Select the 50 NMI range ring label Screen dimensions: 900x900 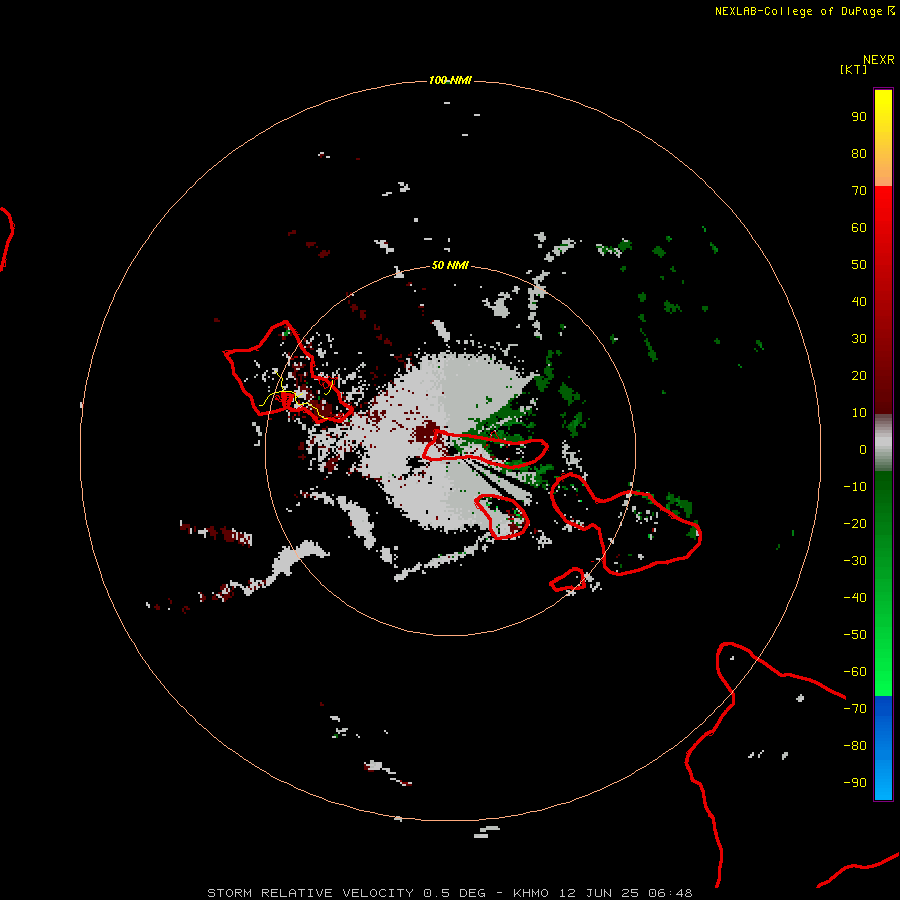[450, 265]
